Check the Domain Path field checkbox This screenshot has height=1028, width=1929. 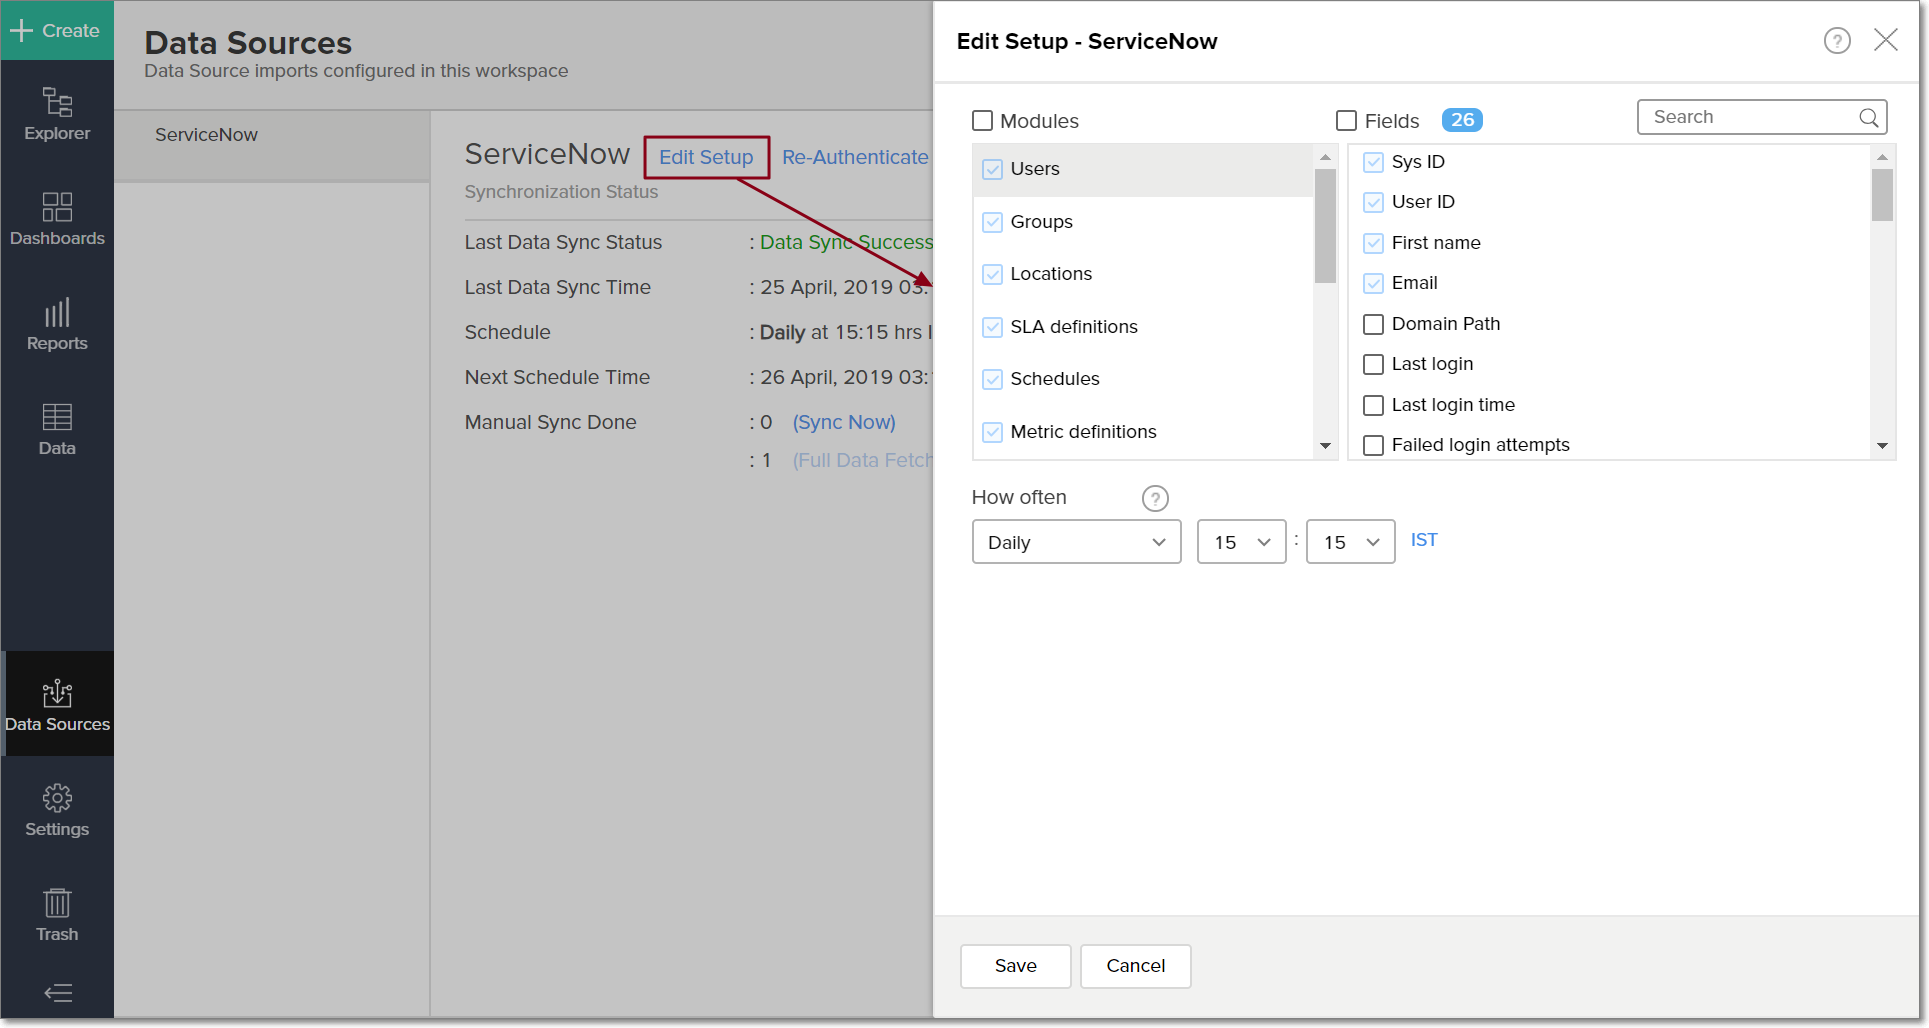1374,324
